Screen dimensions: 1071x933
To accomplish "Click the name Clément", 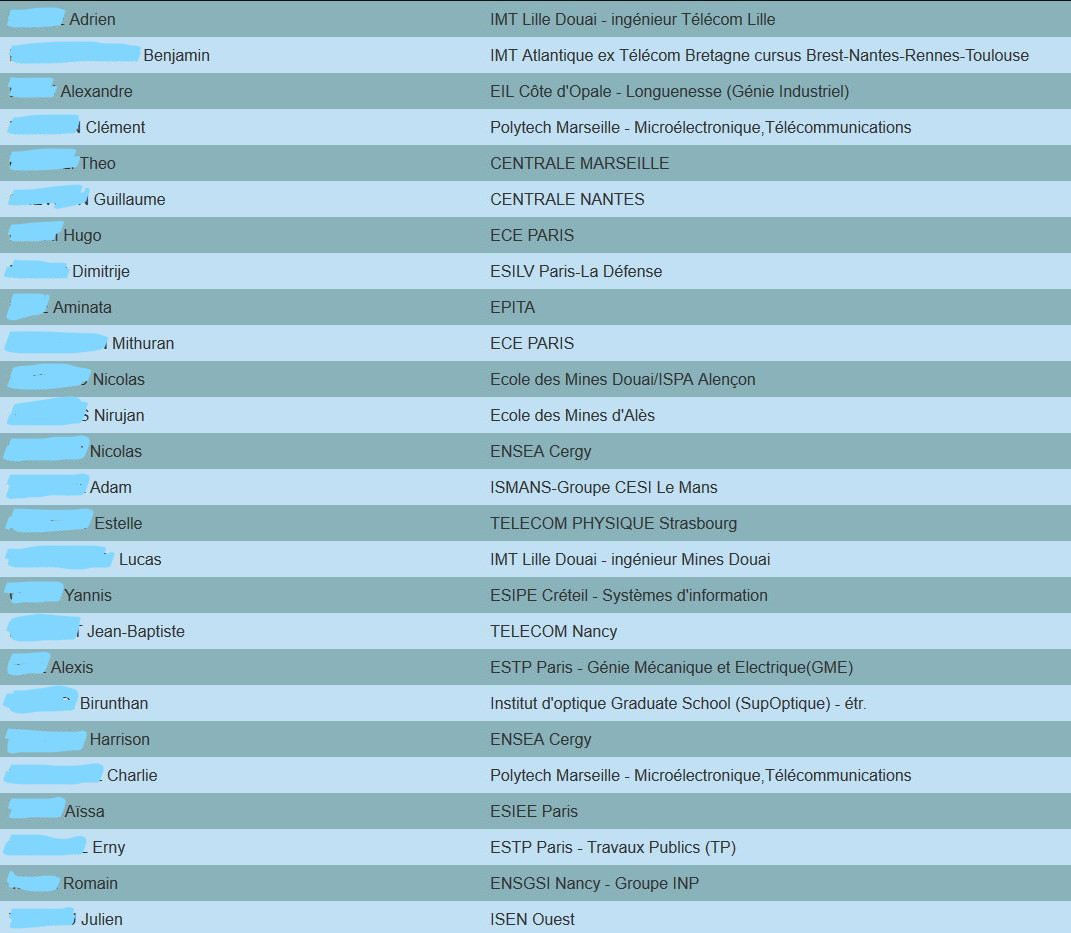I will coord(115,128).
